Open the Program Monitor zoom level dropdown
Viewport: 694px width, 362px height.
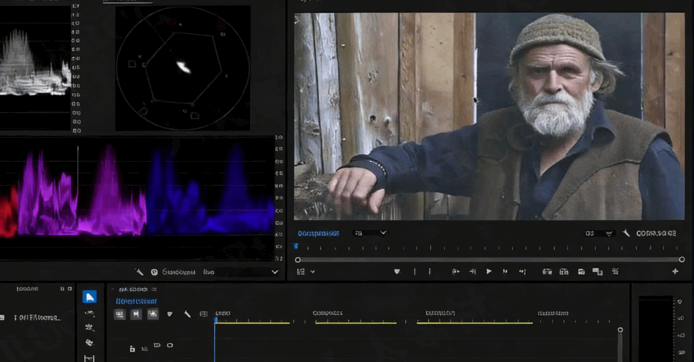[x=370, y=233]
